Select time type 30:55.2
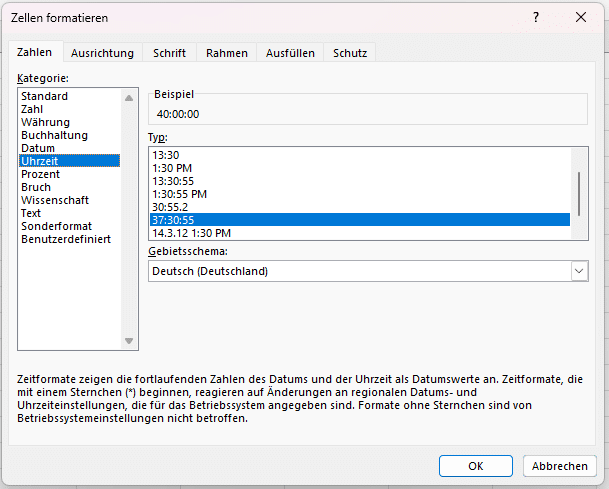 360,207
